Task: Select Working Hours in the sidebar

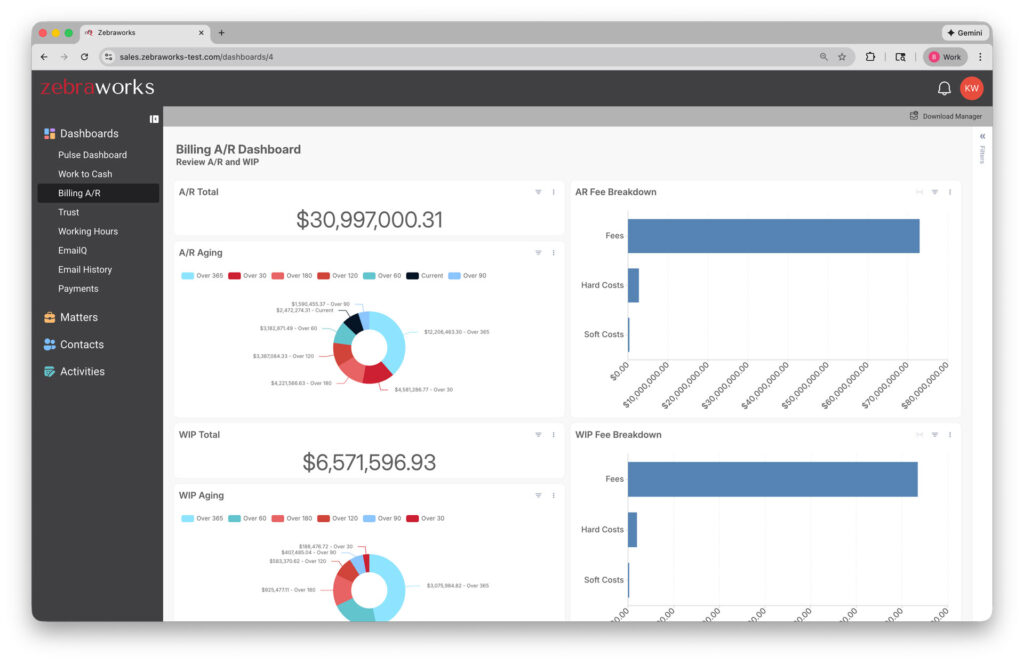Action: tap(88, 231)
